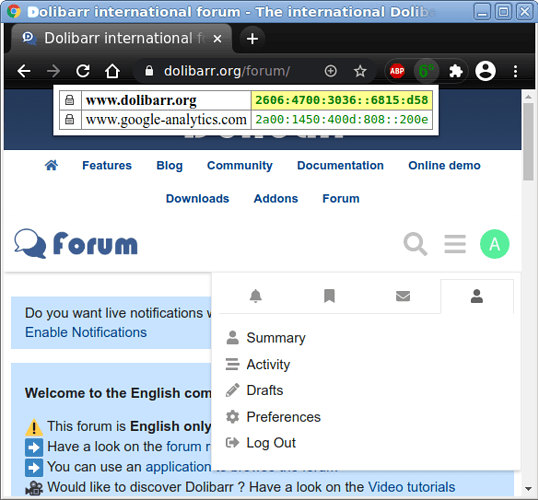This screenshot has height=500, width=538.
Task: Go back with the browser back arrow
Action: click(x=24, y=71)
